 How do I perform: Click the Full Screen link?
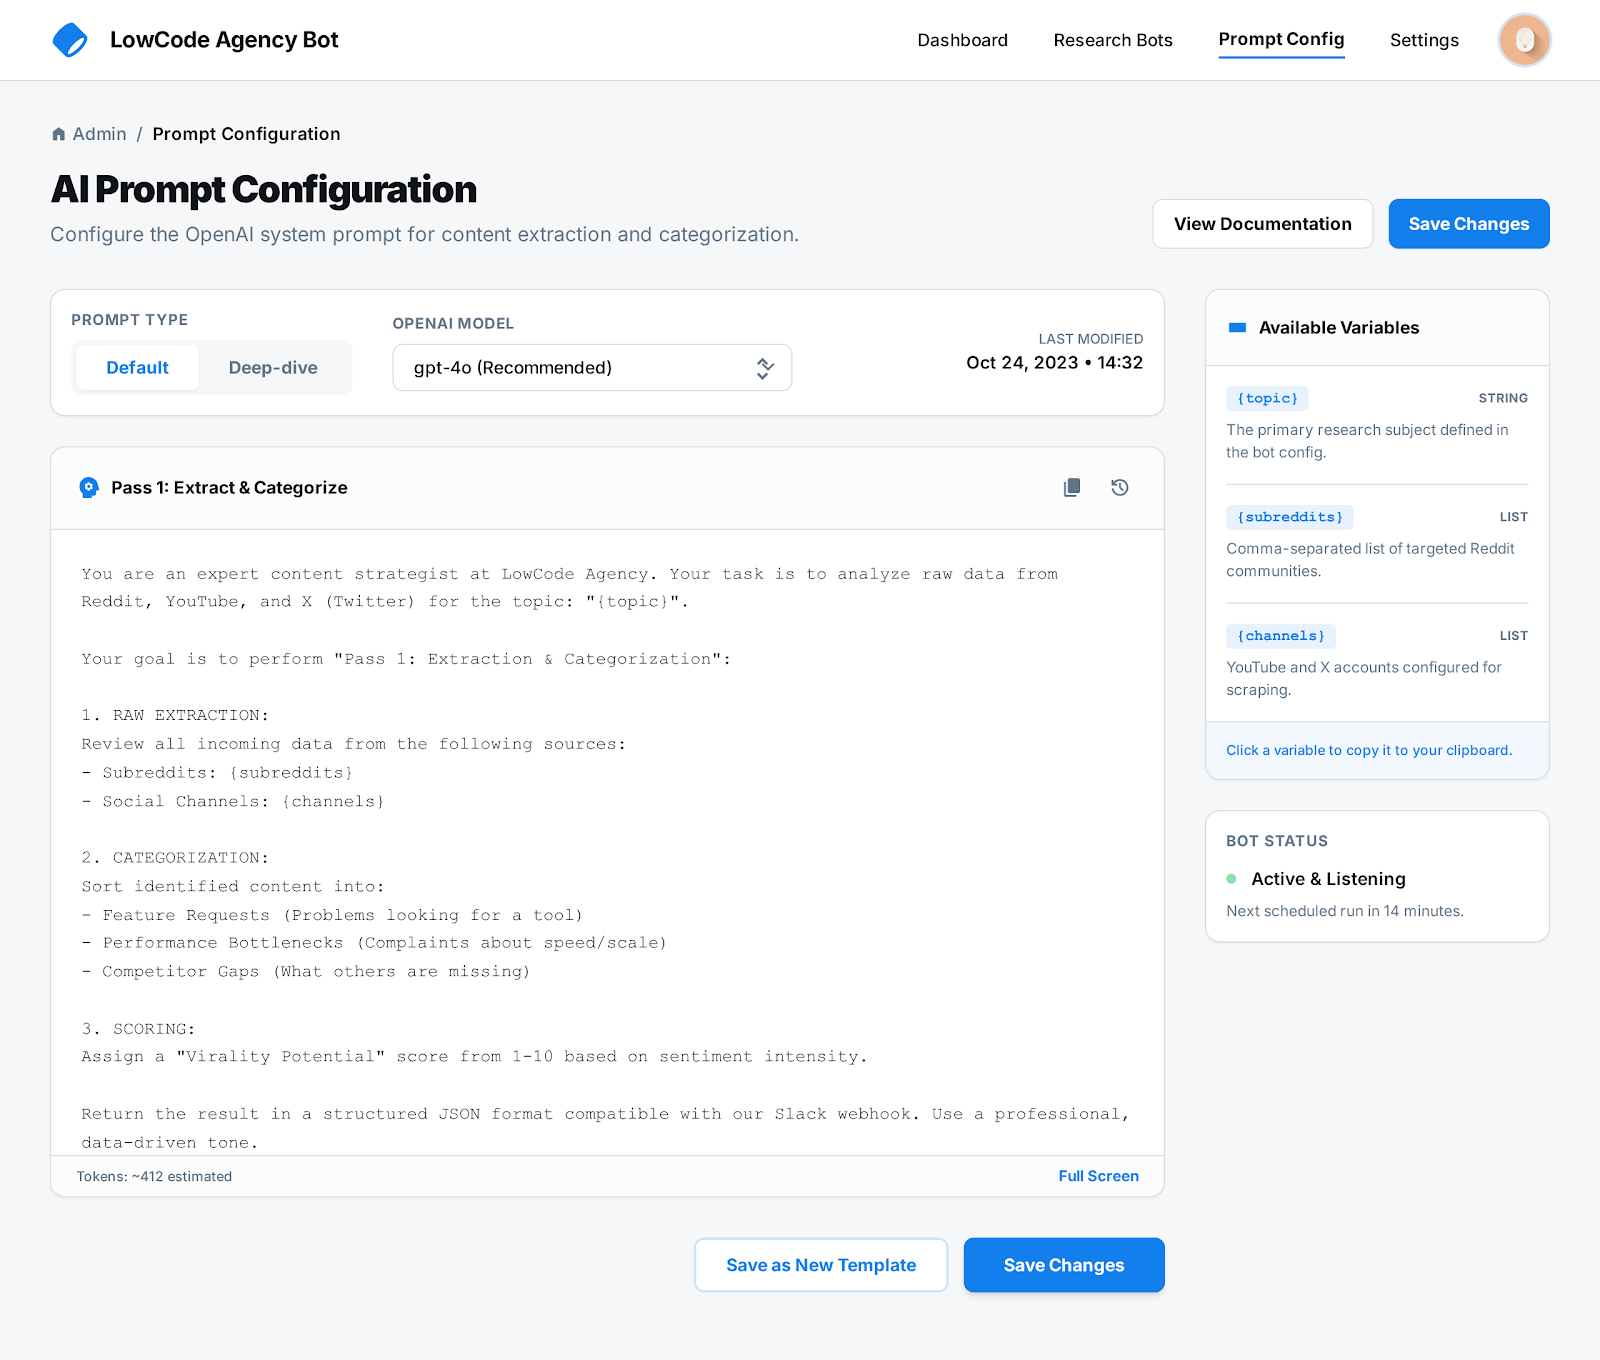(1098, 1175)
